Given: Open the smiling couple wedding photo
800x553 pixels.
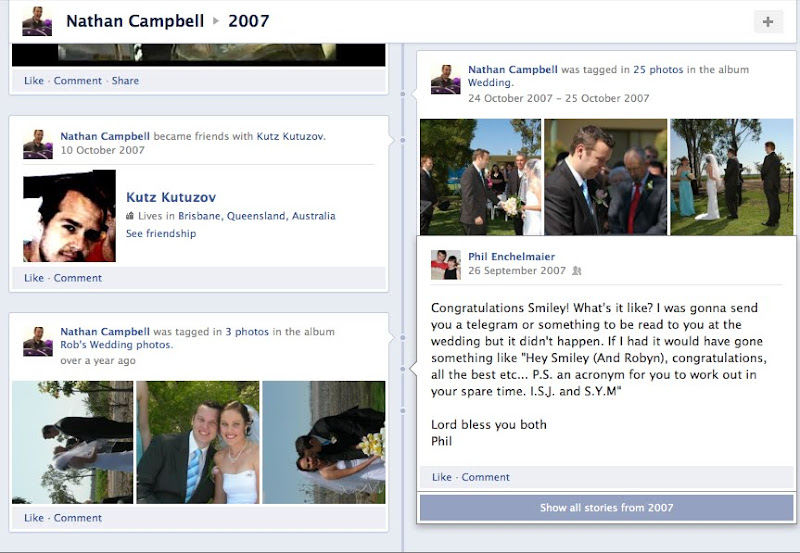Looking at the screenshot, I should (198, 442).
